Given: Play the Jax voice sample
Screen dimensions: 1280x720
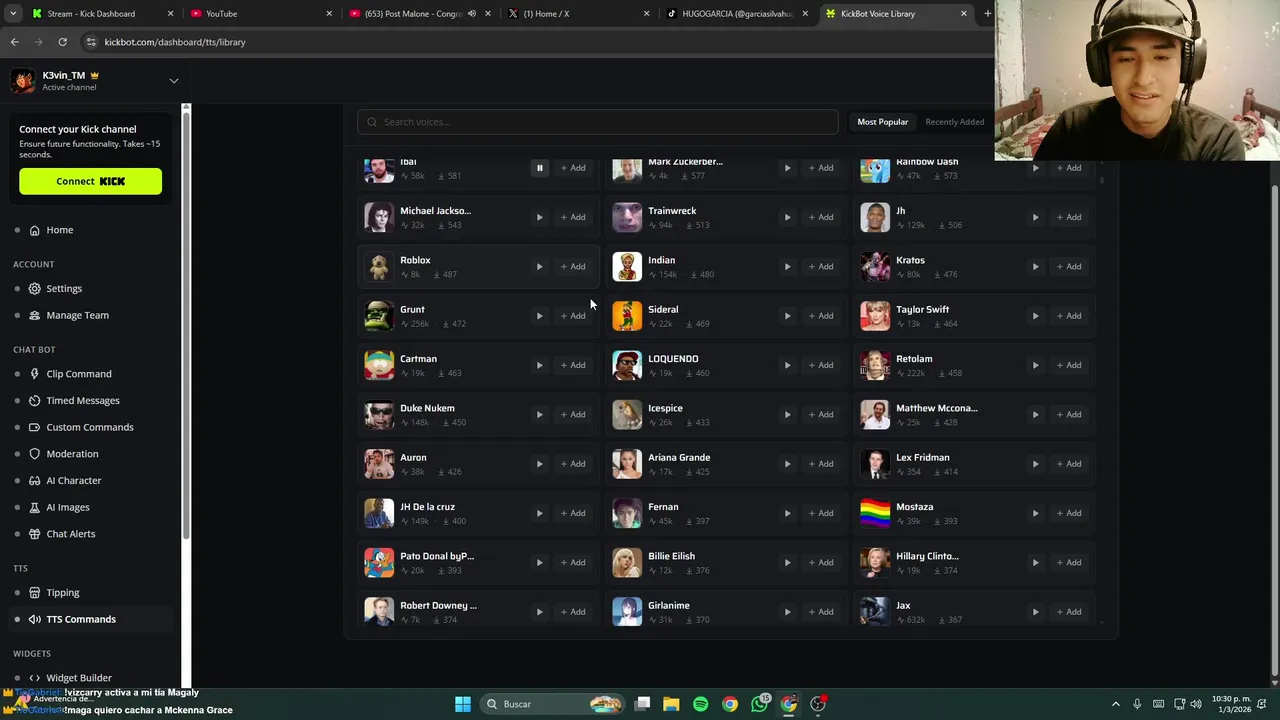Looking at the screenshot, I should (x=1035, y=612).
